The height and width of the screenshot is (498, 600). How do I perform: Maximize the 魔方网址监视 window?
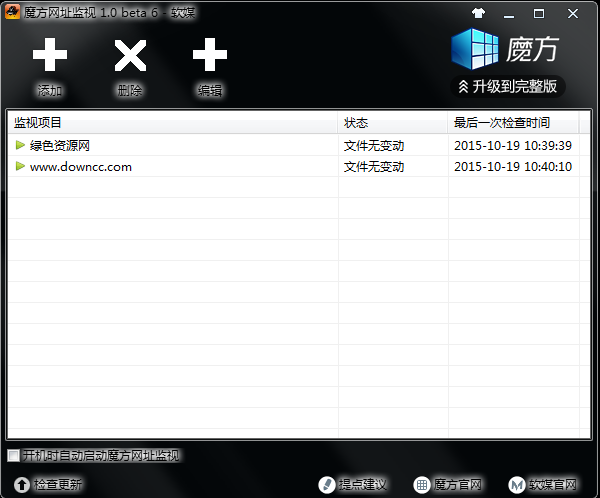[x=539, y=14]
